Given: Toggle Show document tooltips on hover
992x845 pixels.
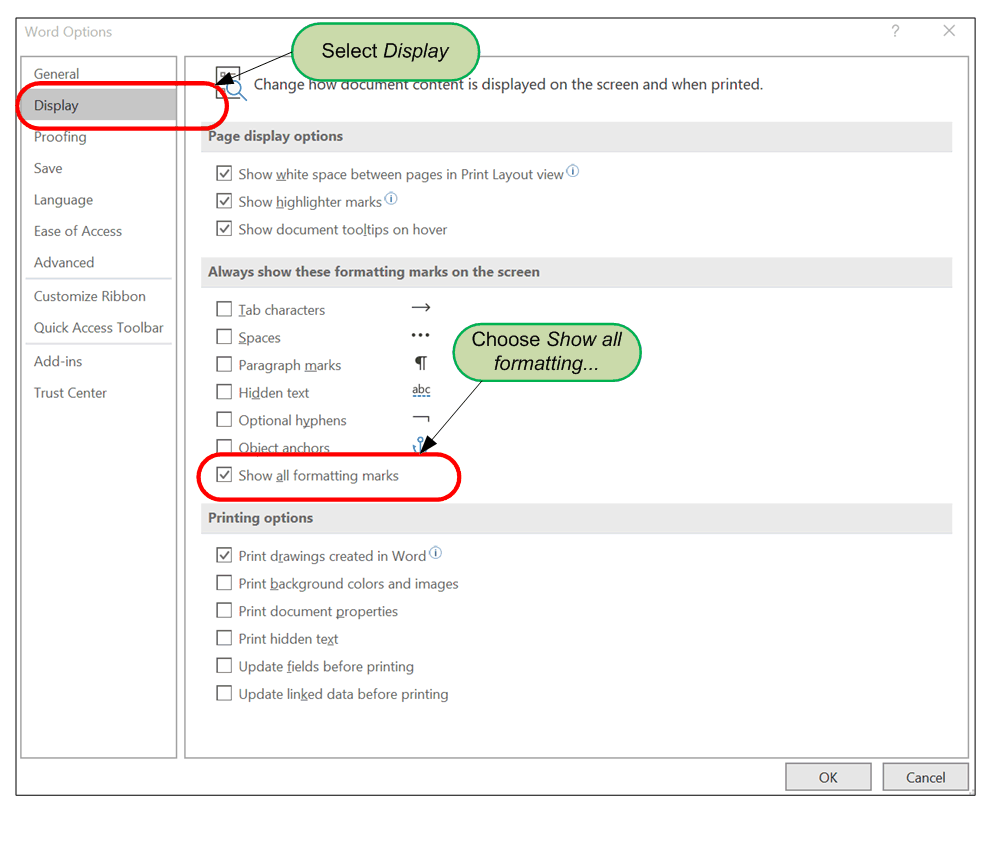Looking at the screenshot, I should (x=224, y=228).
